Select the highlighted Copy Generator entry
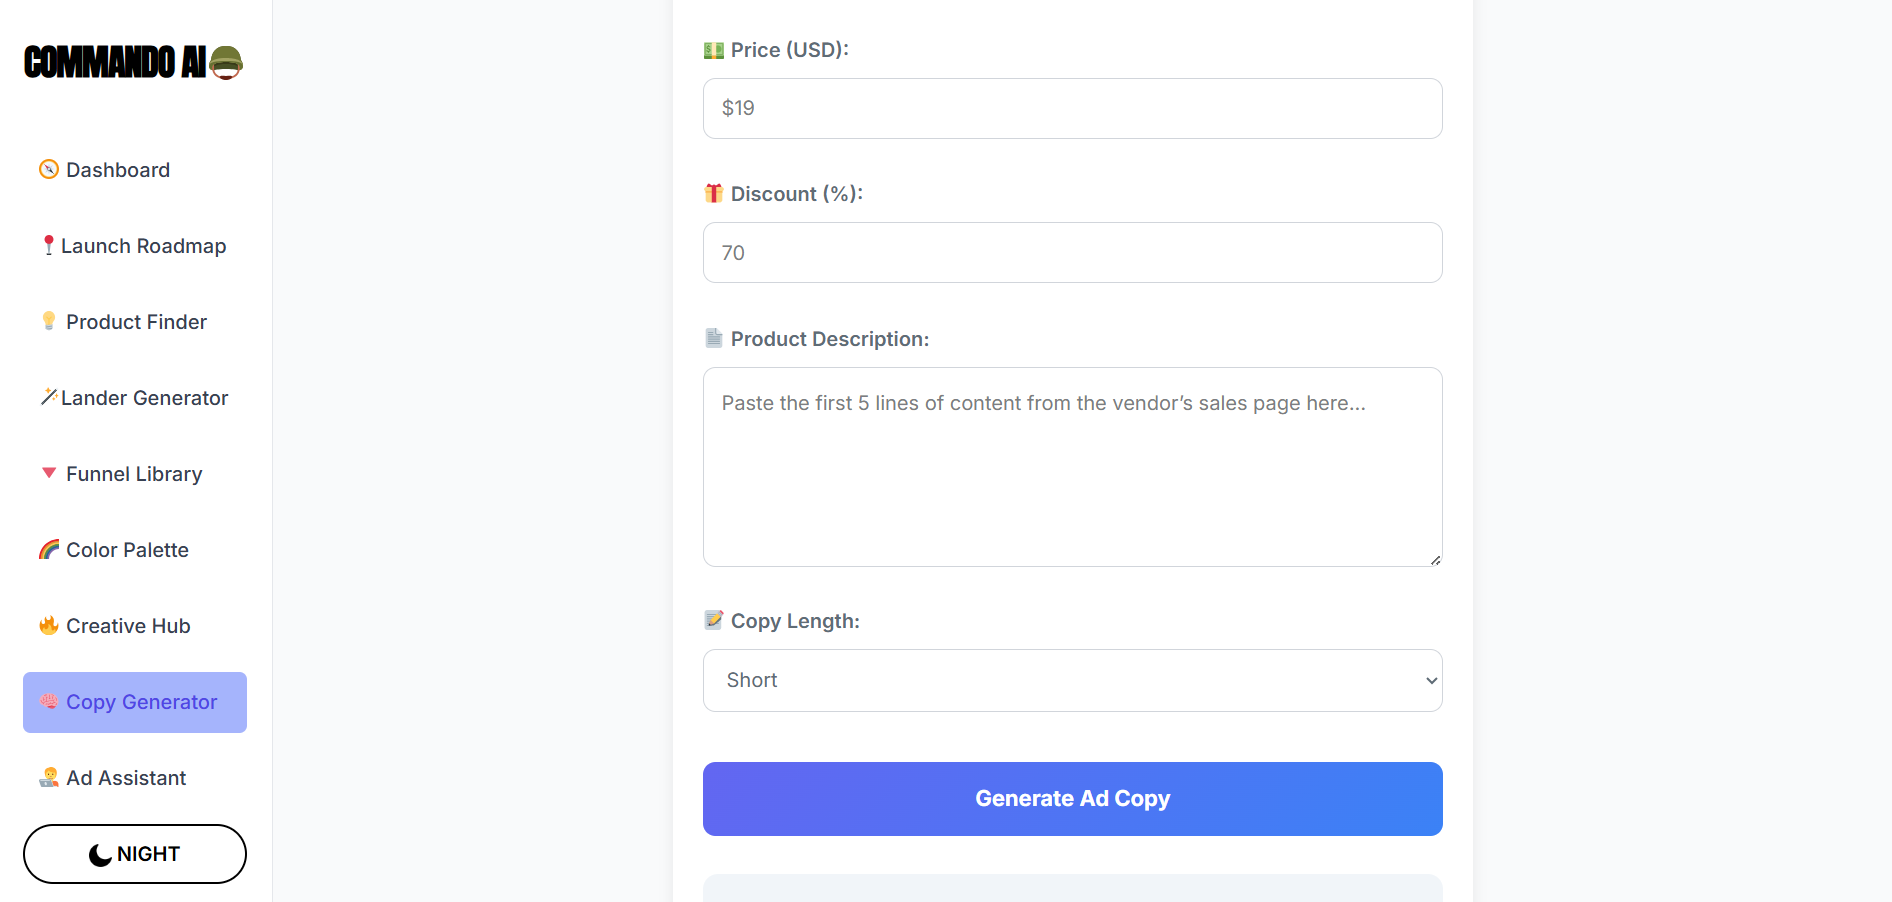1892x902 pixels. pyautogui.click(x=134, y=702)
